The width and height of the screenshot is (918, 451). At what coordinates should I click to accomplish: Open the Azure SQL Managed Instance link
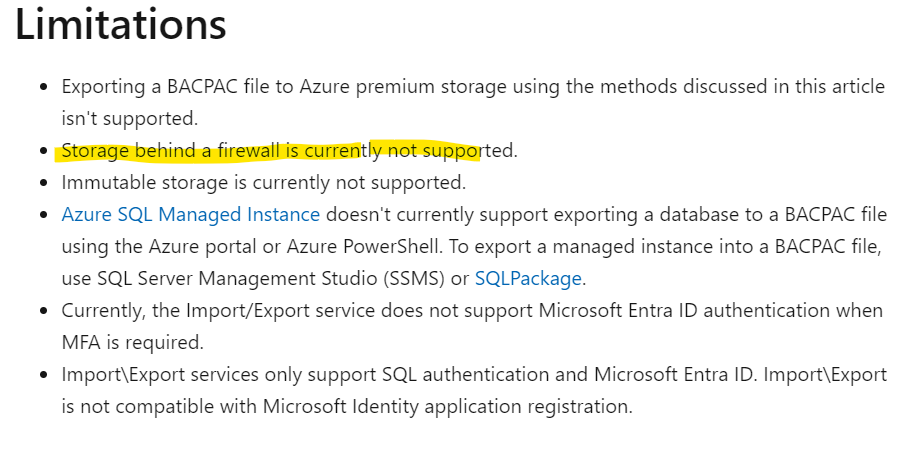tap(190, 215)
